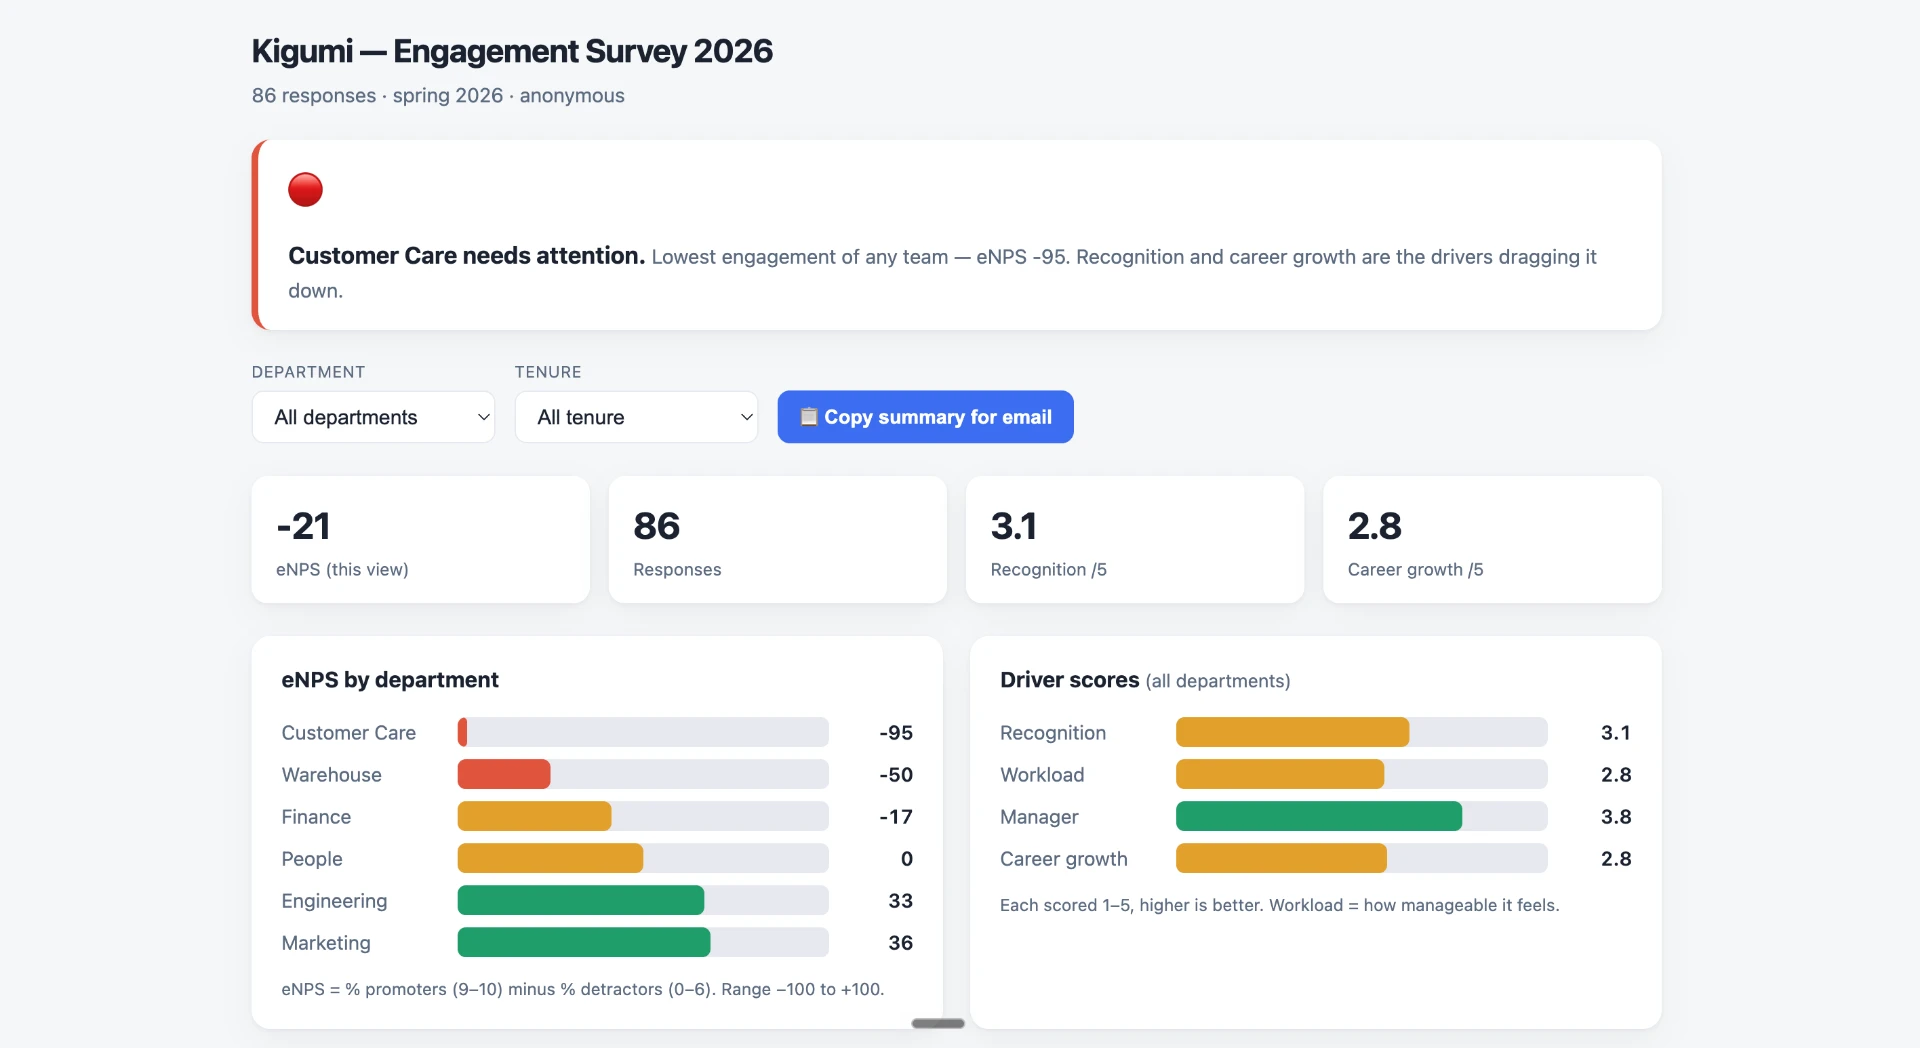This screenshot has height=1048, width=1920.
Task: Click the Workload driver score bar
Action: click(x=1361, y=774)
